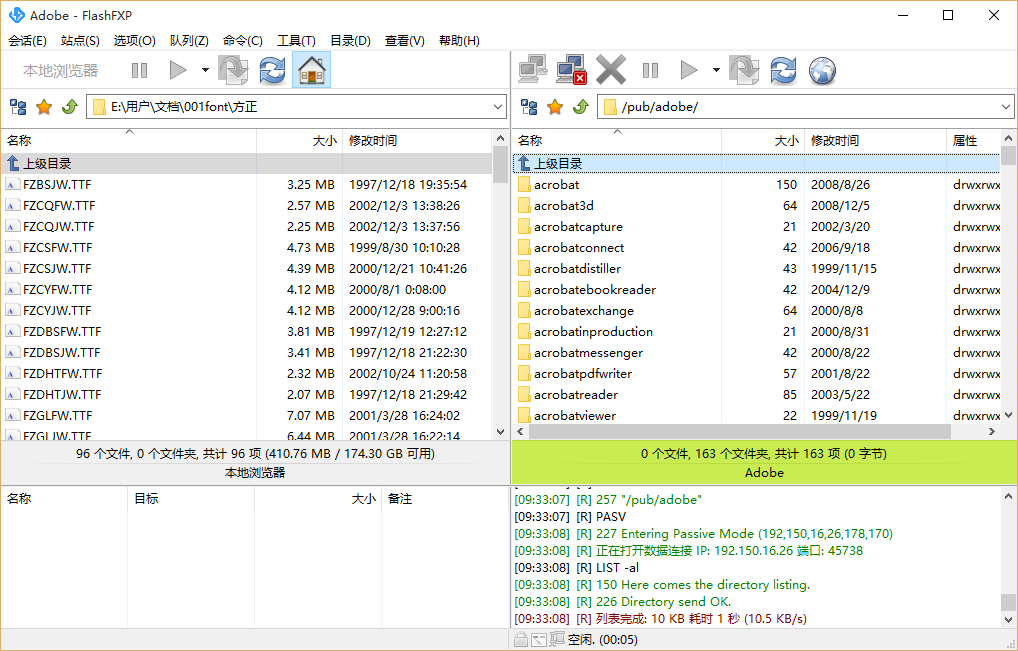Open the 工具(T) menu
Screen dimensions: 1018x651
296,41
